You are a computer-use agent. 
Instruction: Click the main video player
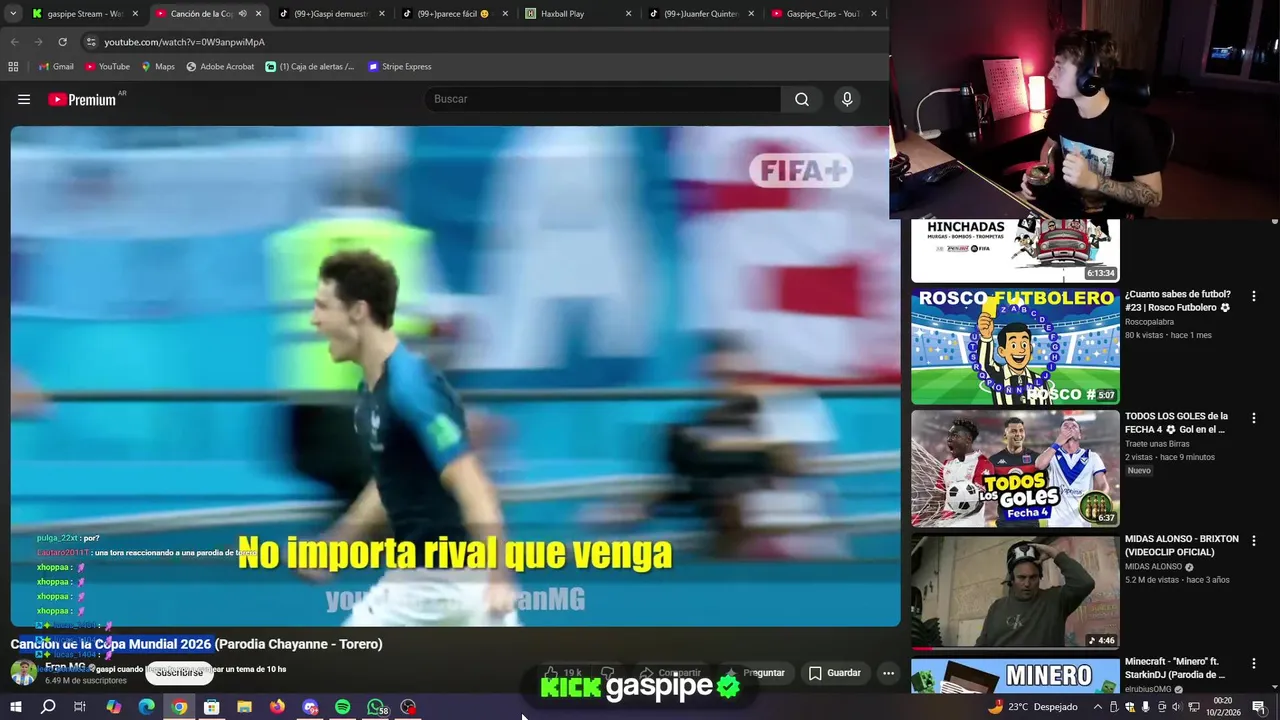click(455, 376)
